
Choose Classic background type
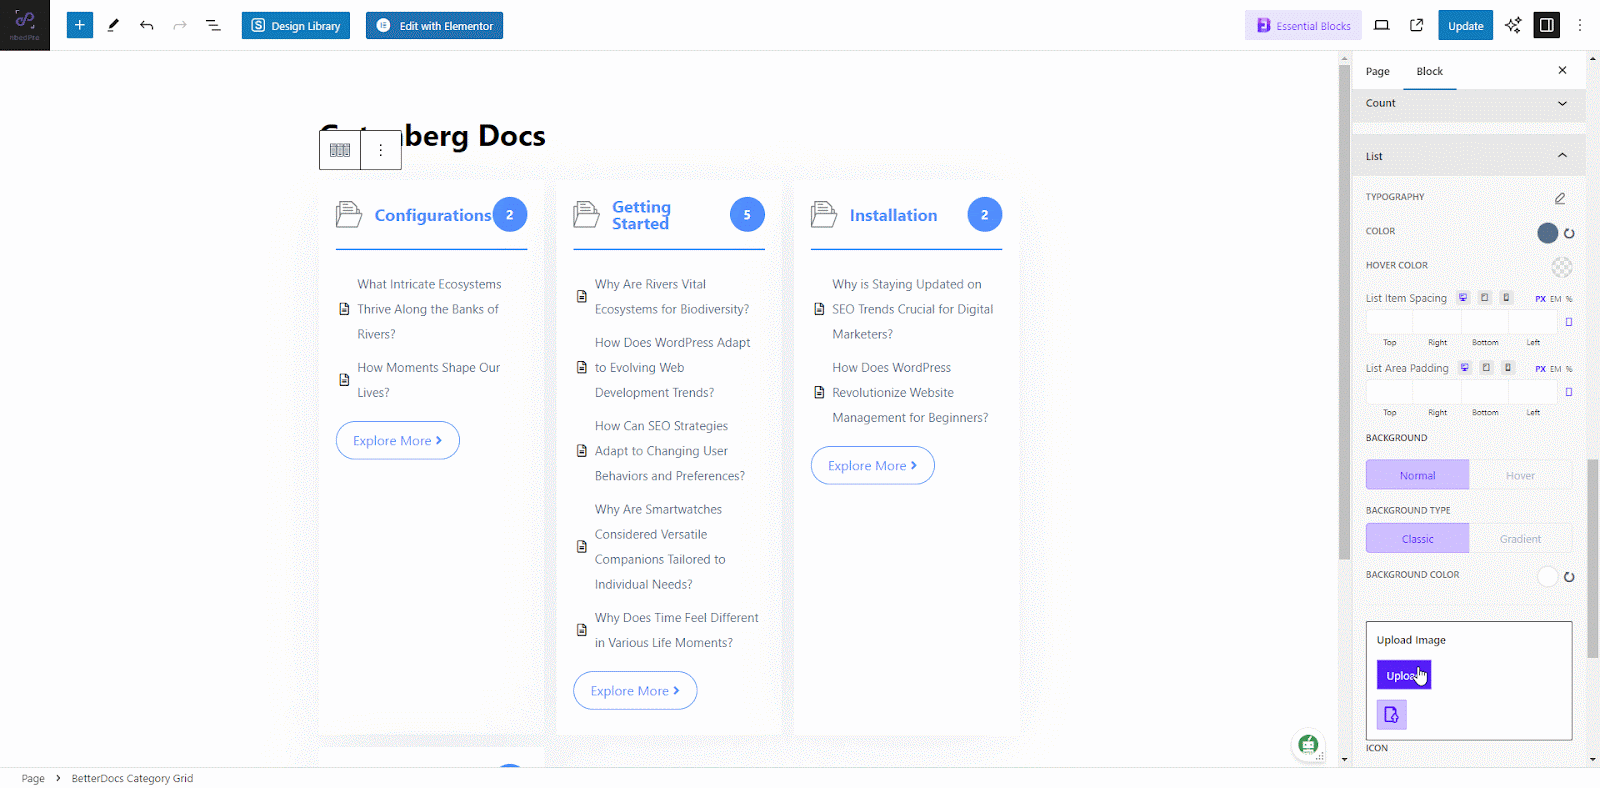(1417, 539)
